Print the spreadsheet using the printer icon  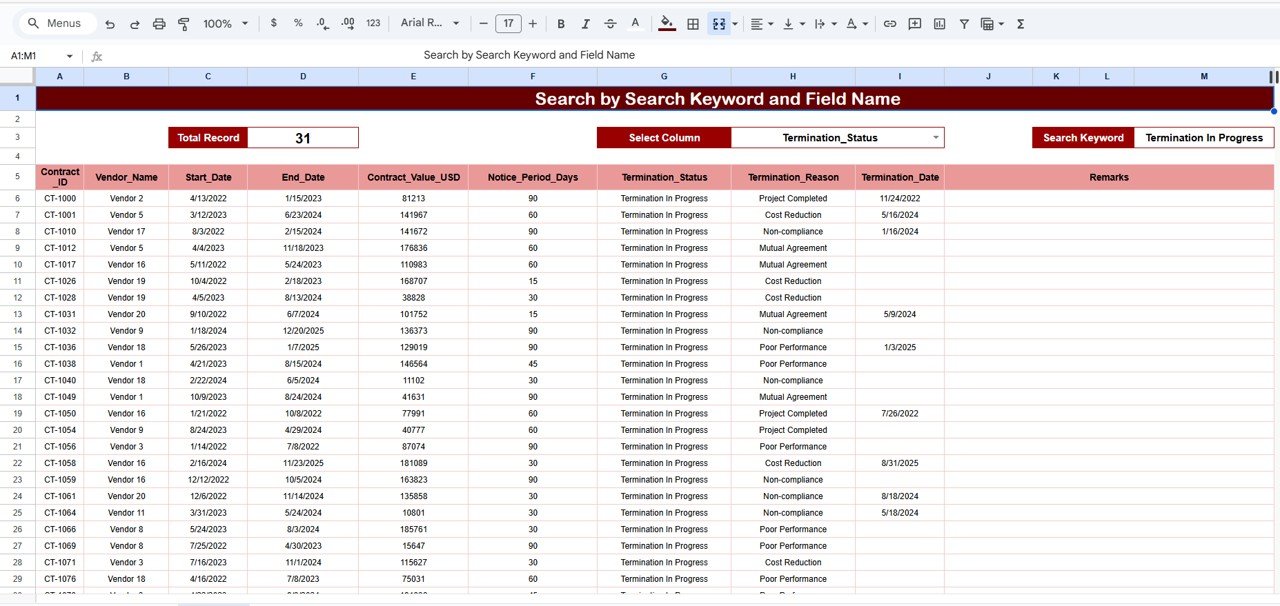(159, 23)
